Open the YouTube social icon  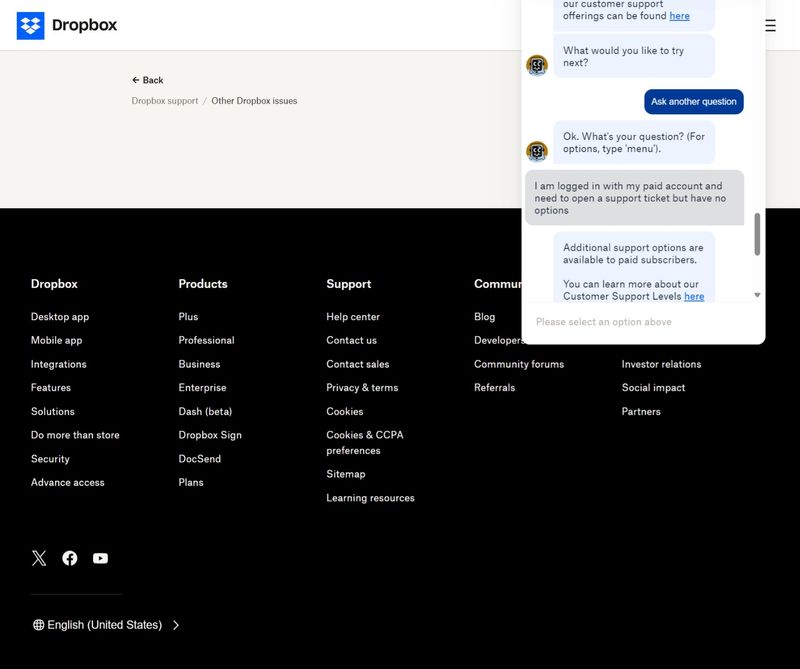[100, 558]
